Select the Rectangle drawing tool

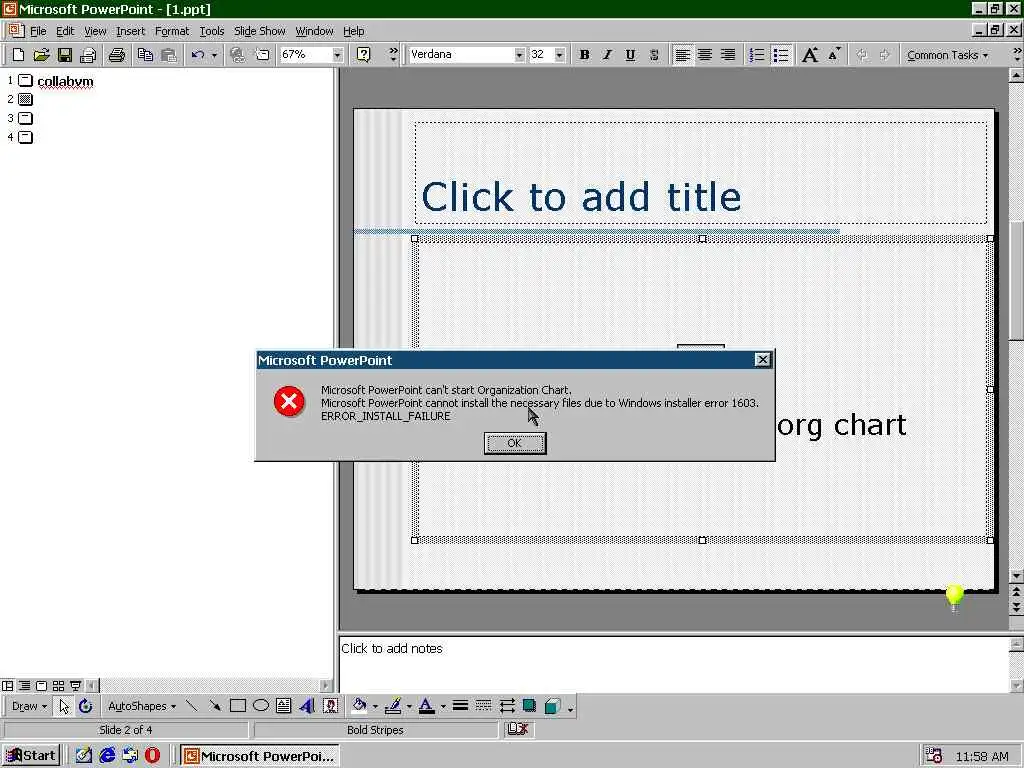(238, 706)
